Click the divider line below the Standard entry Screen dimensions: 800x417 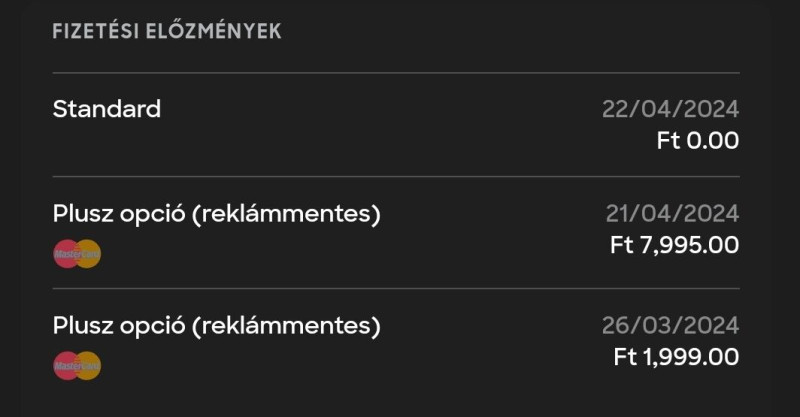point(396,177)
